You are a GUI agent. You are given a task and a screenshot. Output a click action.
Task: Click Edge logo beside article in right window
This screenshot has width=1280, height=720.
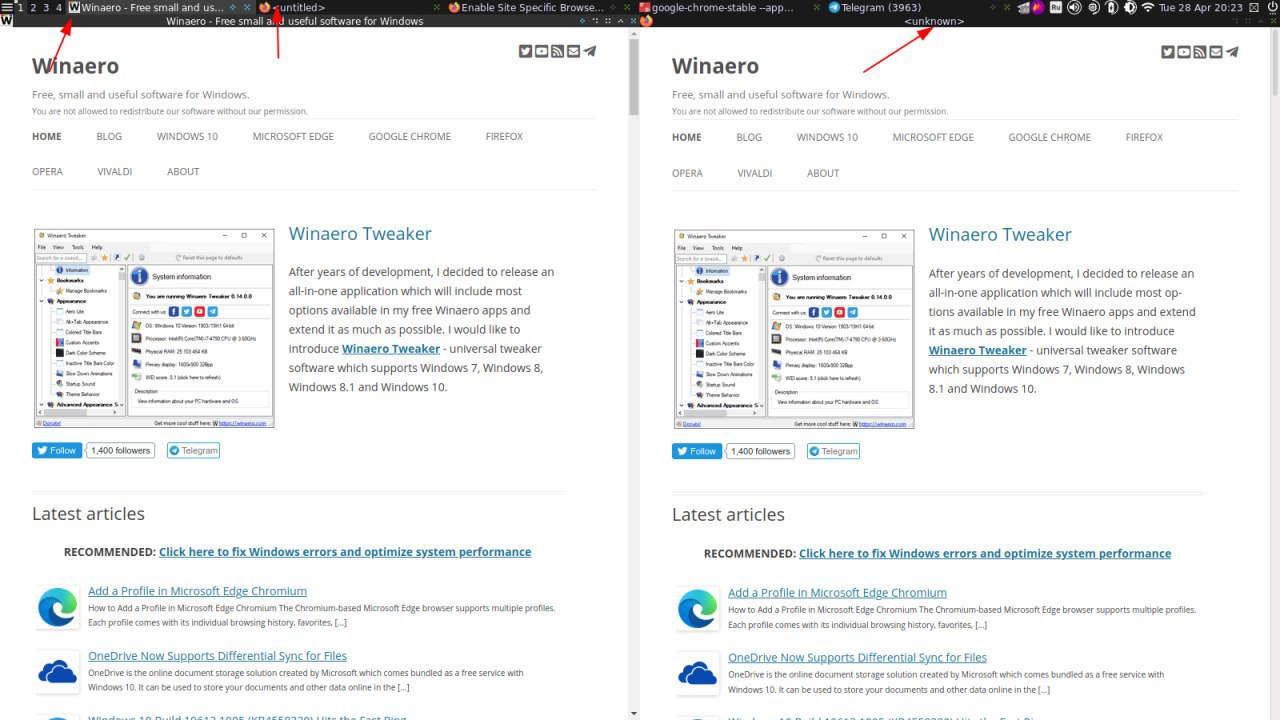click(x=697, y=608)
